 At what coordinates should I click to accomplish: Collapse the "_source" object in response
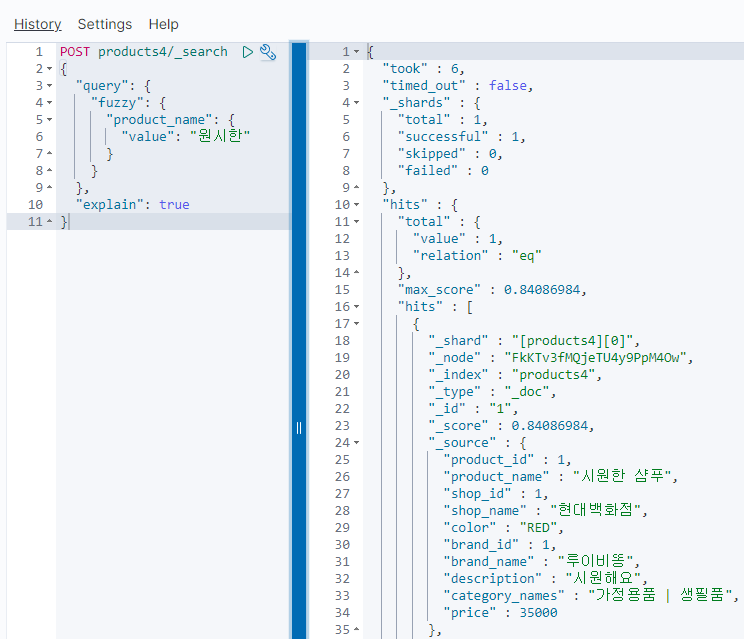[357, 442]
